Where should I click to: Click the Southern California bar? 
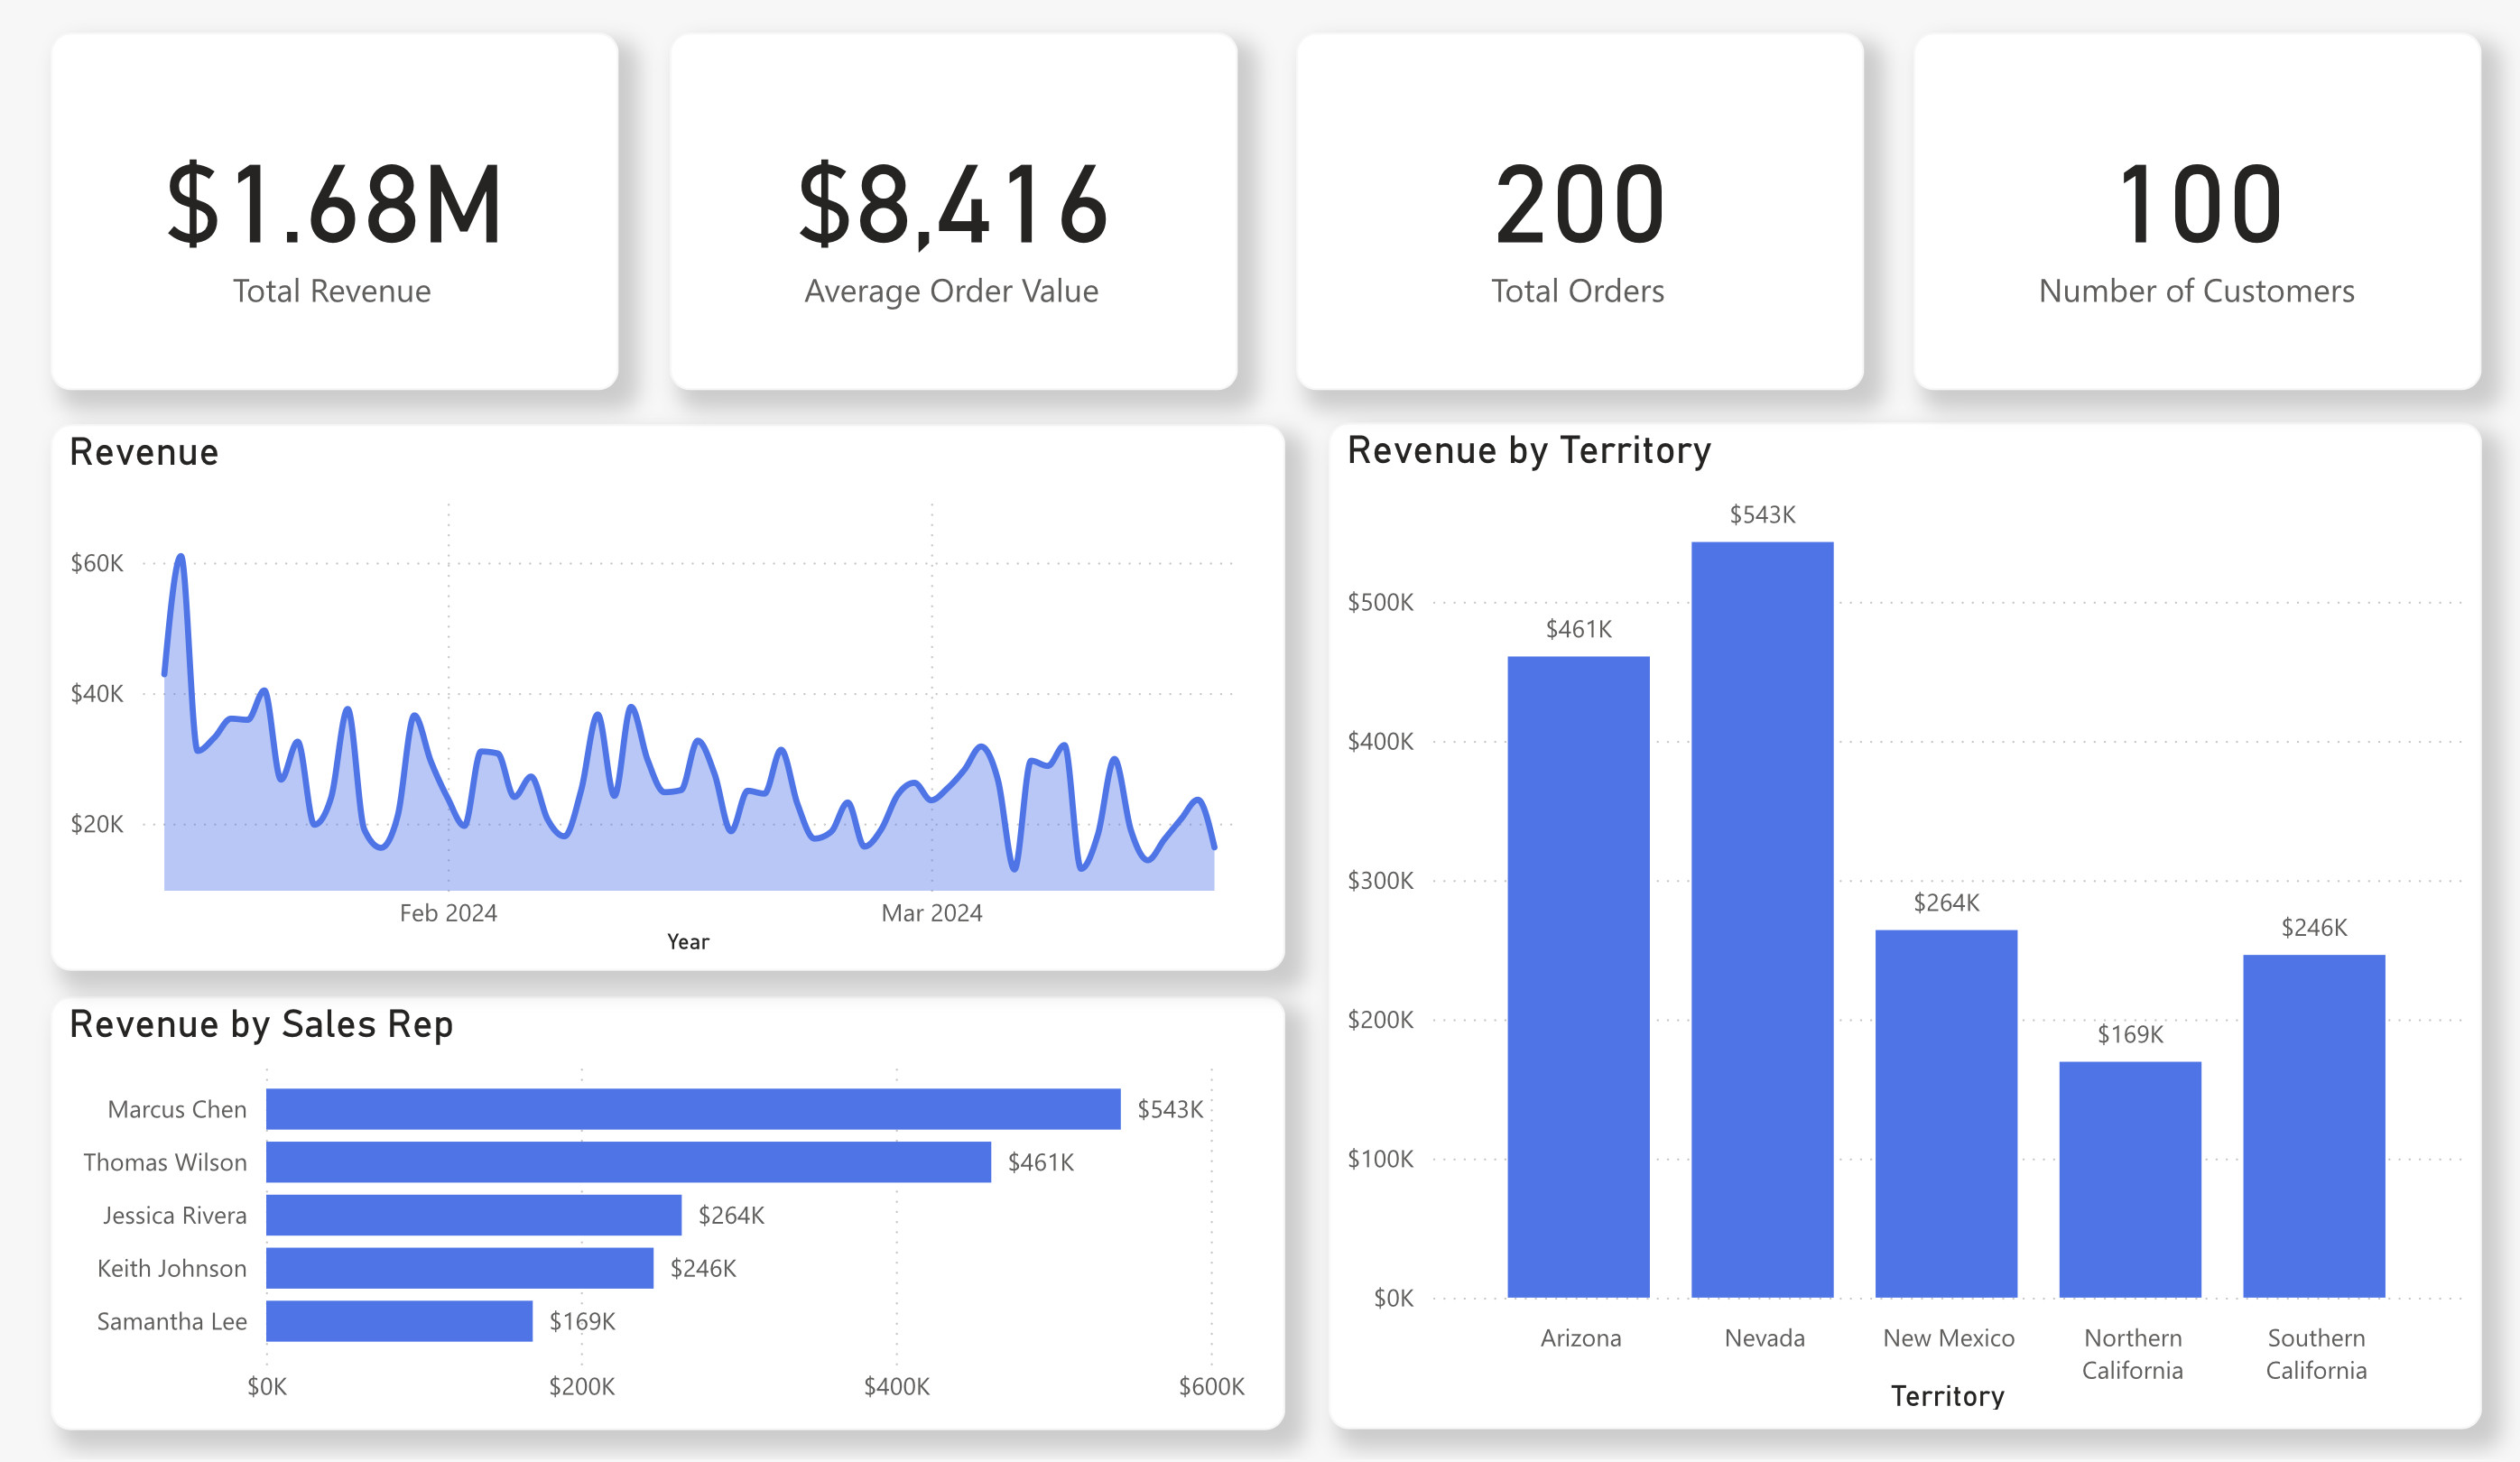2314,1126
